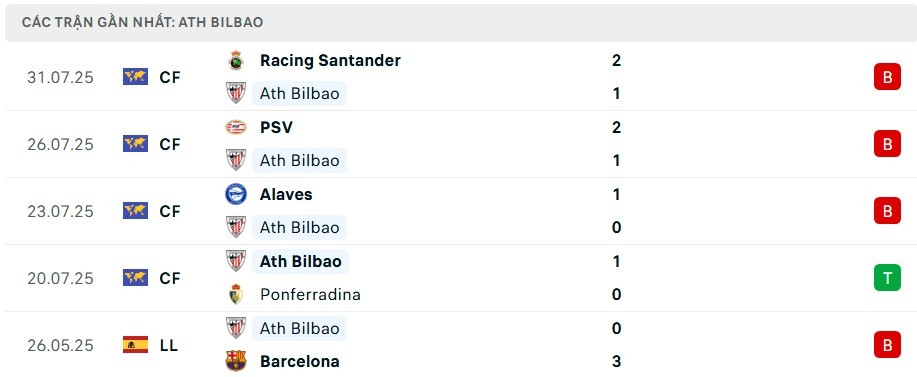
Task: Click Ath Bilbao crest in Ponferradina match
Action: point(236,261)
